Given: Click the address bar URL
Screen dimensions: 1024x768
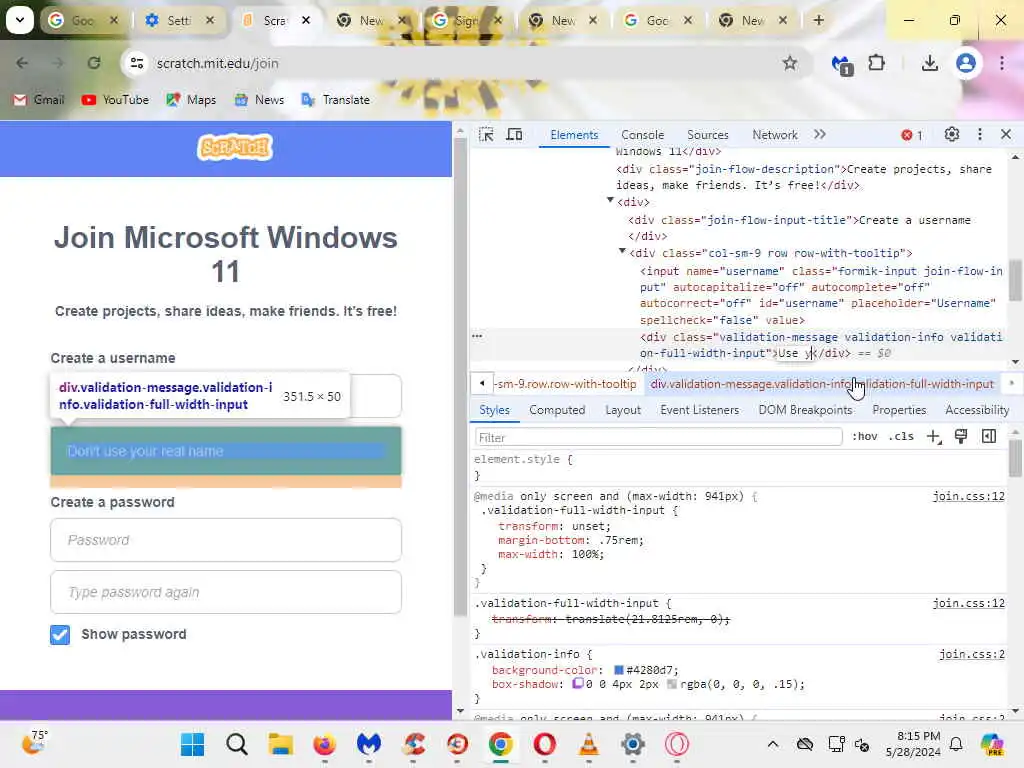Looking at the screenshot, I should pos(217,63).
